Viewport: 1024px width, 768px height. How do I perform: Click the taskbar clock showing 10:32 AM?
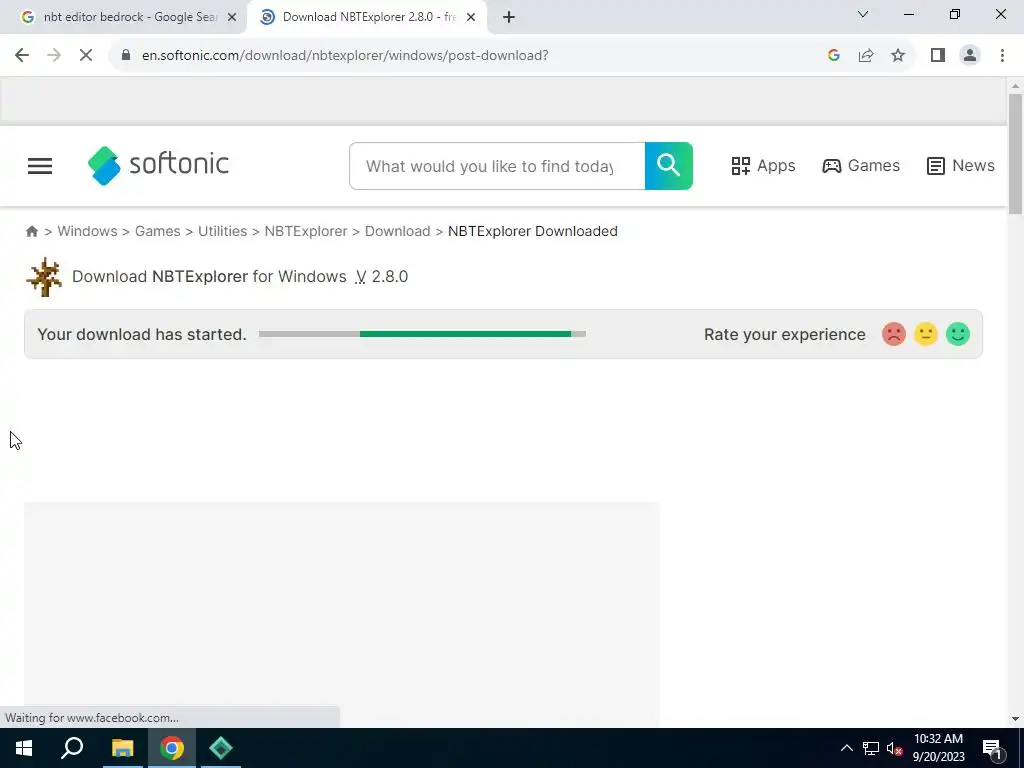[x=938, y=748]
